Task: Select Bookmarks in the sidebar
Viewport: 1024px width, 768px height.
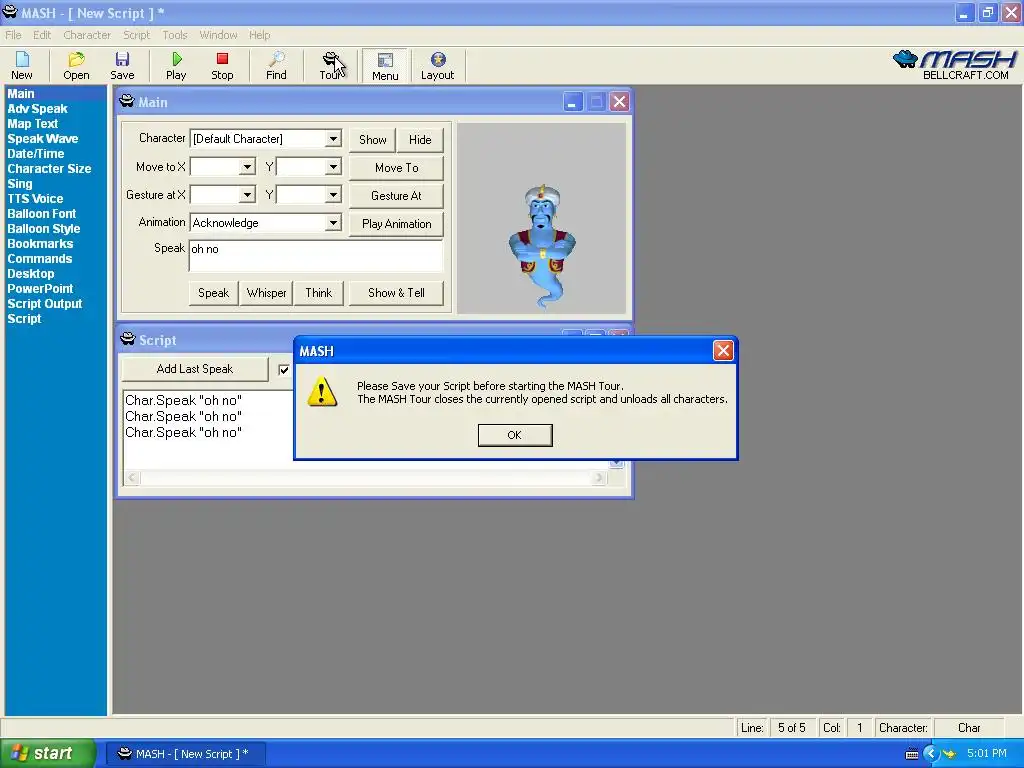Action: [40, 244]
